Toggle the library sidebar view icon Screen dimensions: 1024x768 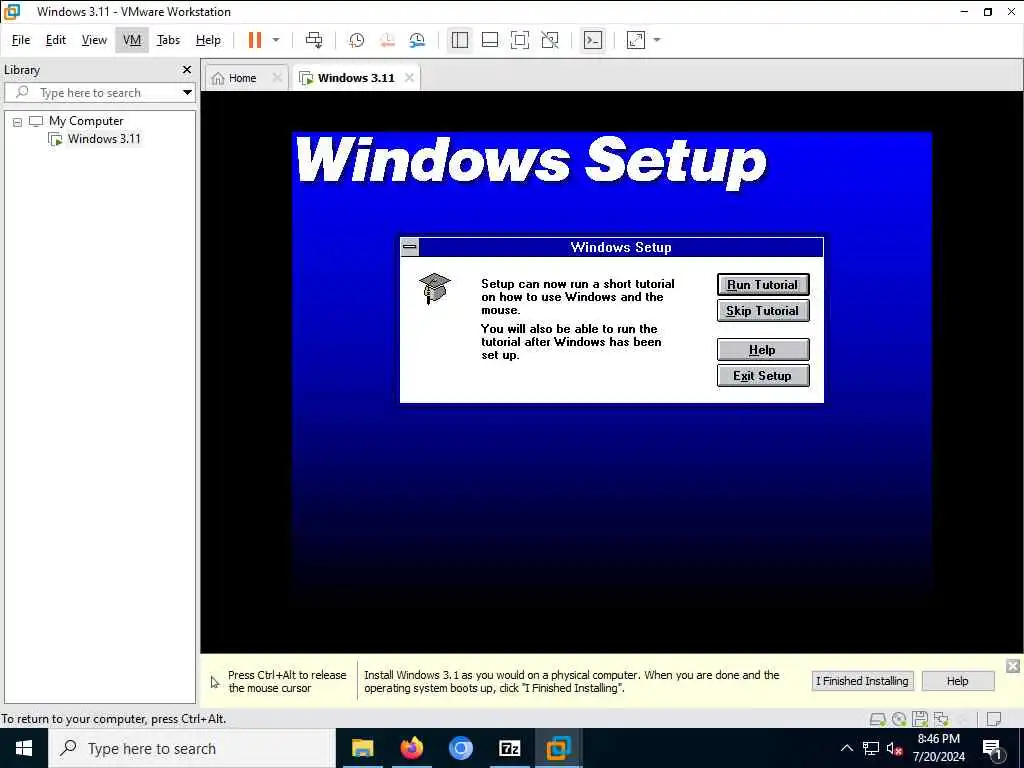pos(460,40)
